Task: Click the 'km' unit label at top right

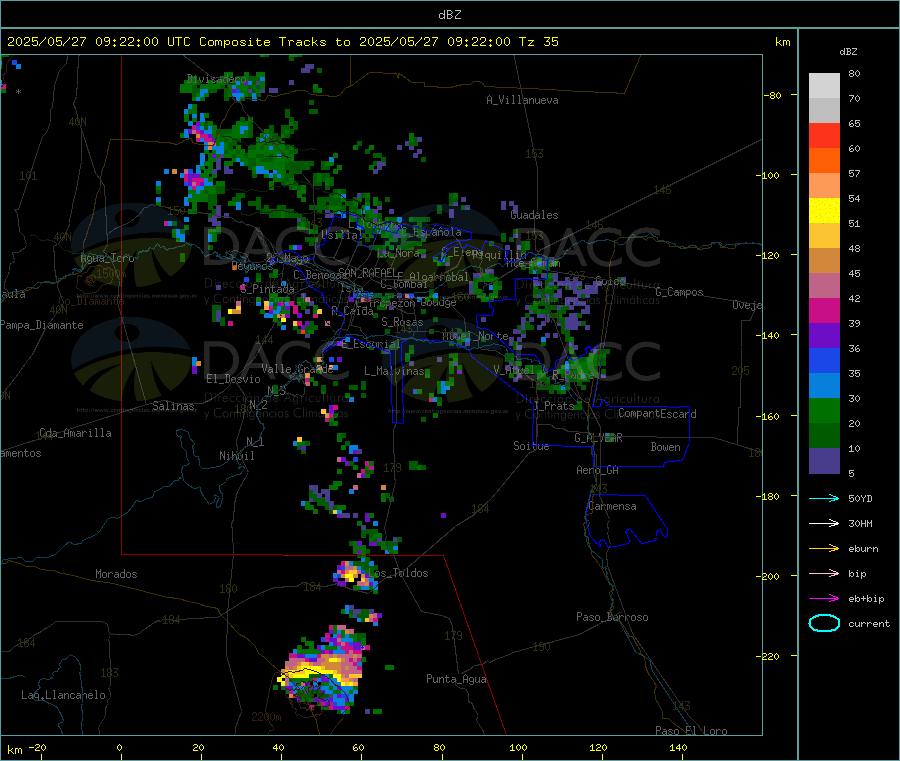Action: (782, 42)
